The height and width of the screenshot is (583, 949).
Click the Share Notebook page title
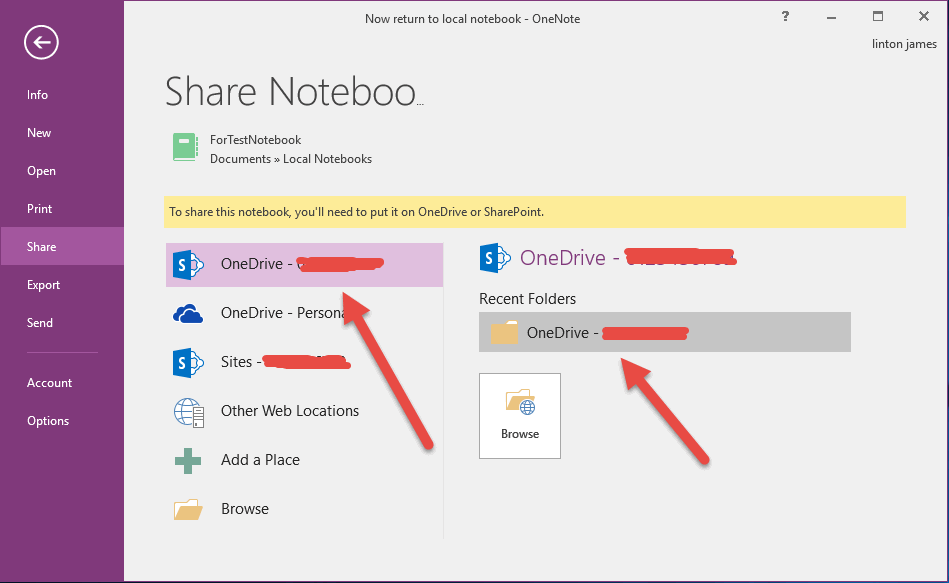click(x=294, y=92)
